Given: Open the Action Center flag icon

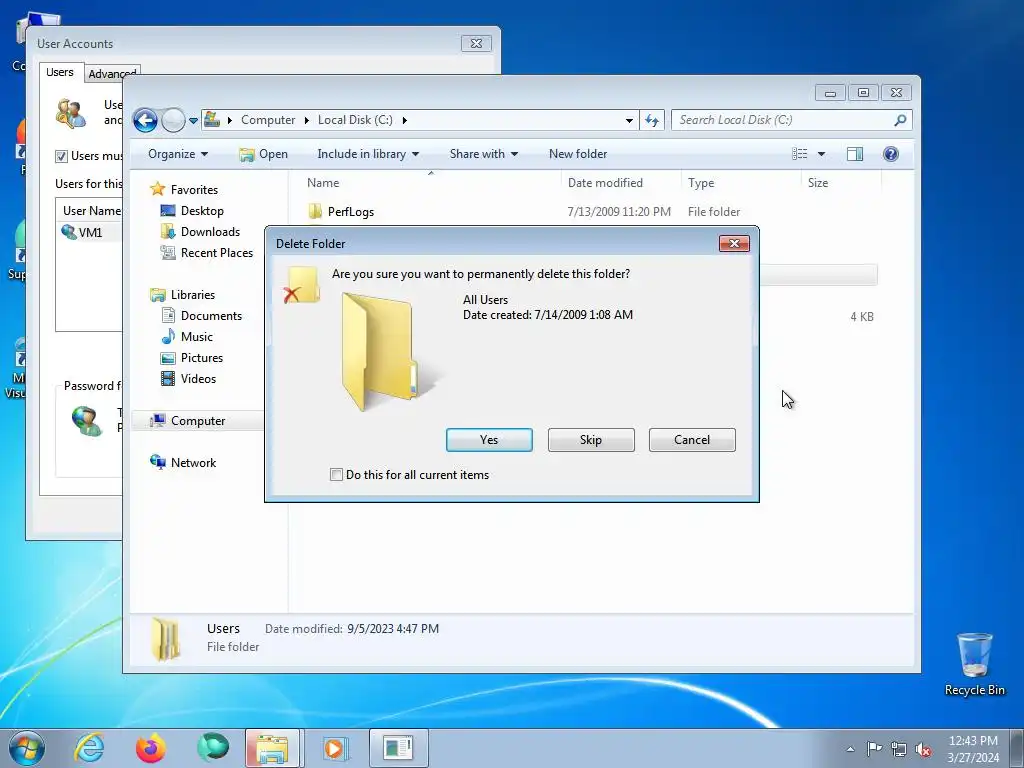Looking at the screenshot, I should tap(874, 749).
